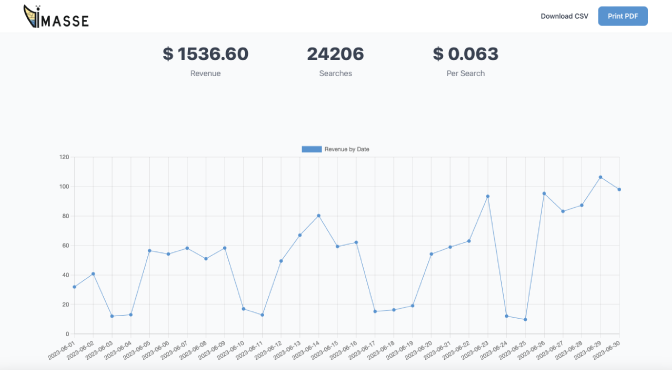Select the $ 1536.60 revenue value
The image size is (672, 370).
point(205,54)
